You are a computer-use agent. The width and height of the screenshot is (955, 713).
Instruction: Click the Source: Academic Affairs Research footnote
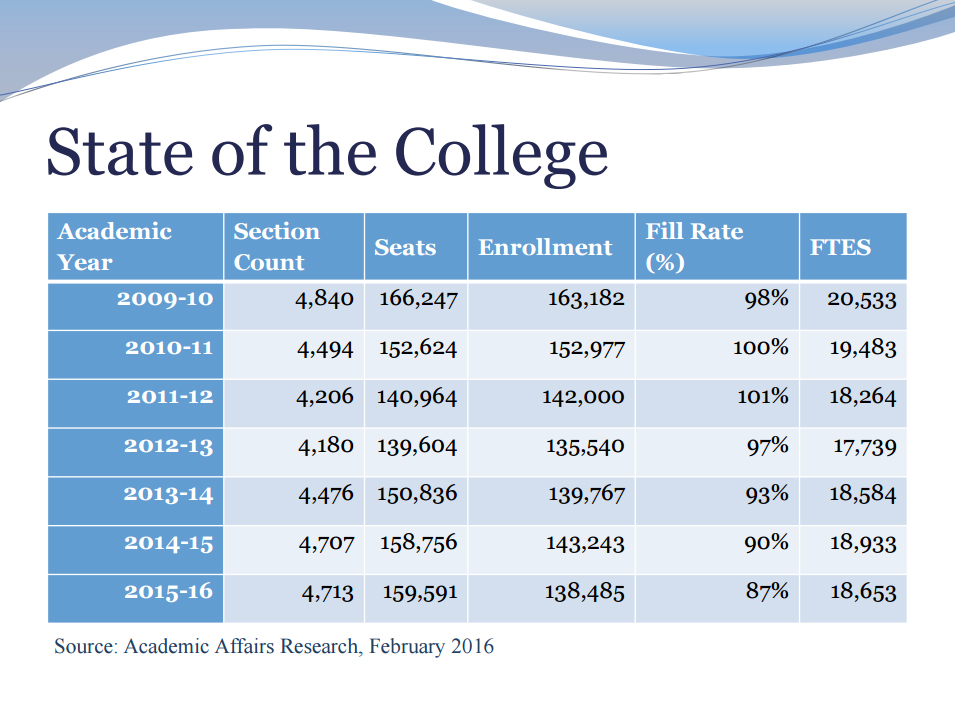tap(273, 647)
